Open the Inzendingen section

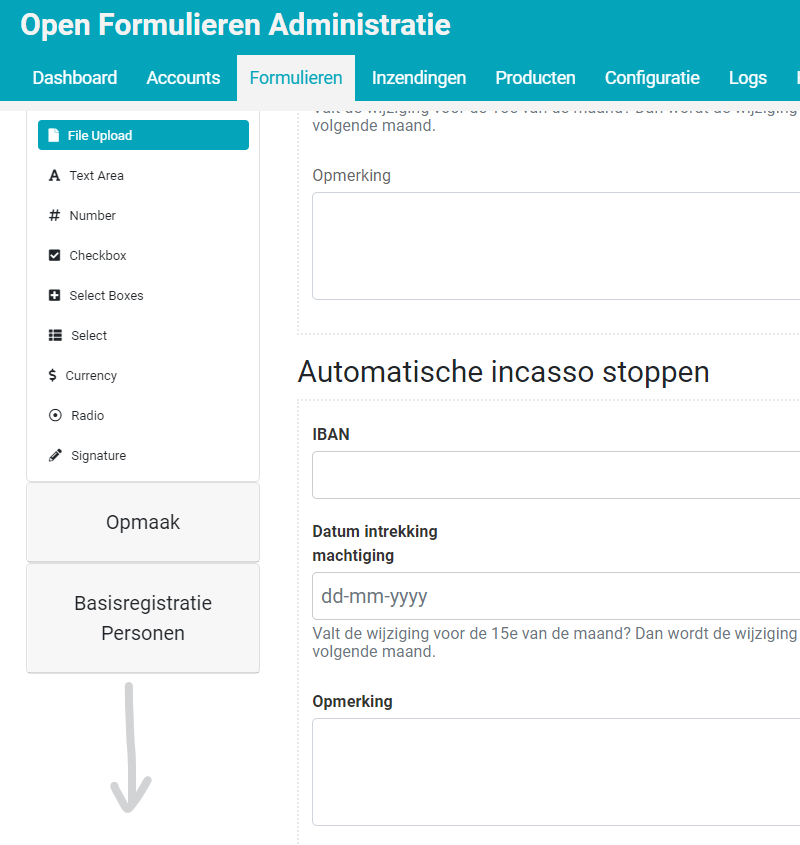(419, 77)
